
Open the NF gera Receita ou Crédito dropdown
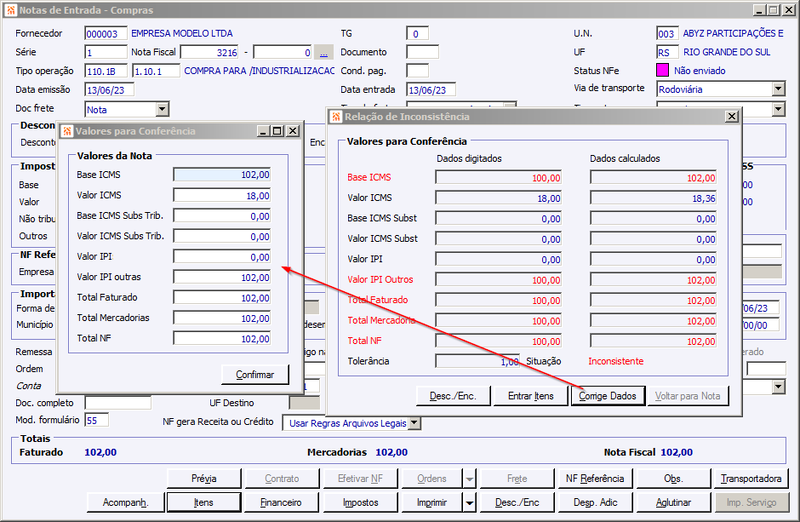(415, 423)
